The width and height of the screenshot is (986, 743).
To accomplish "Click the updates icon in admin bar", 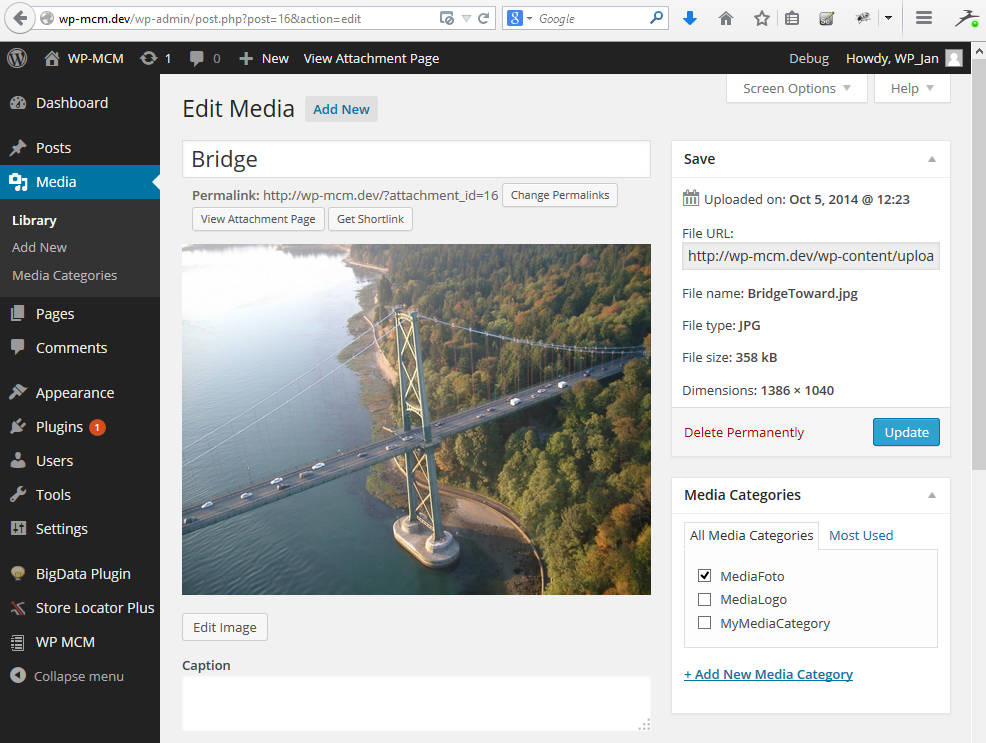I will (x=154, y=58).
